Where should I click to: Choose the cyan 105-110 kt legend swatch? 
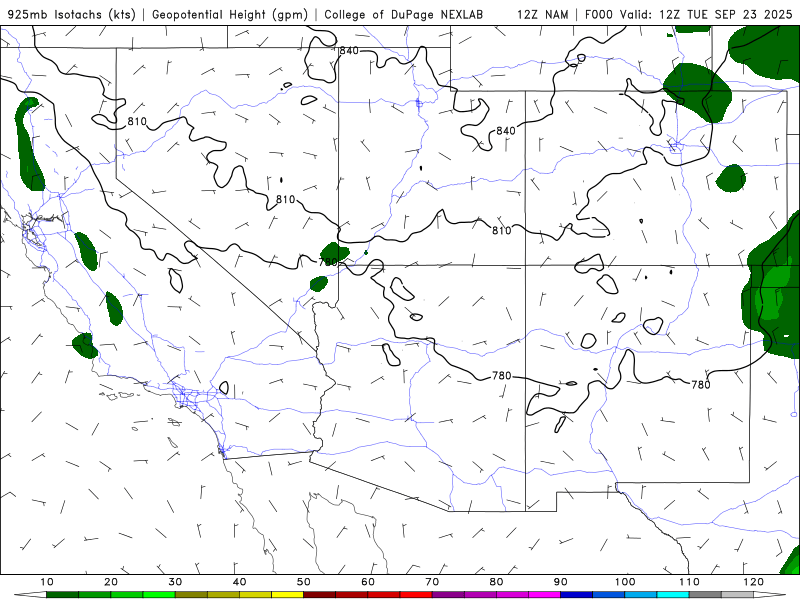click(673, 595)
